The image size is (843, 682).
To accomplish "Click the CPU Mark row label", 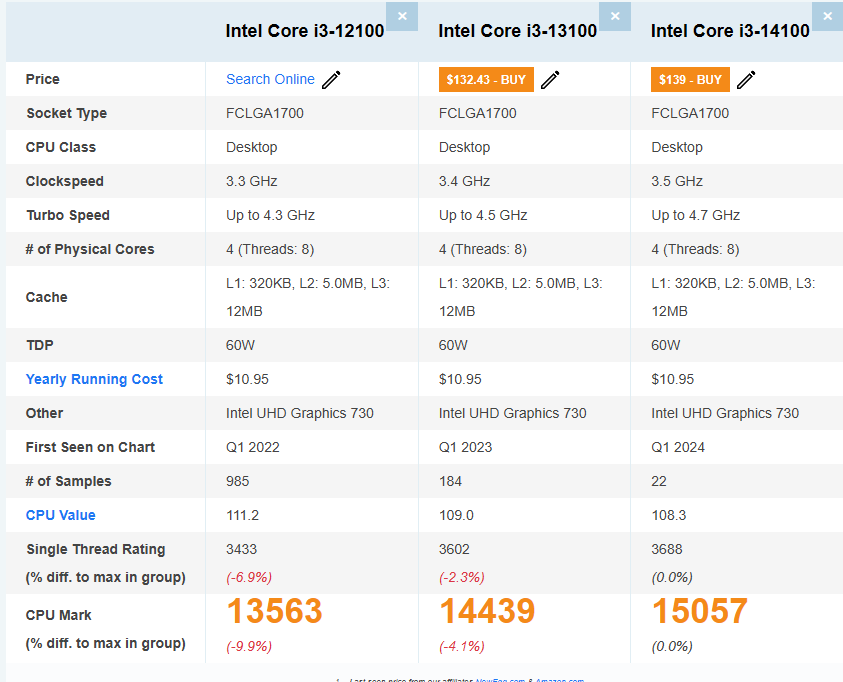I will point(59,615).
